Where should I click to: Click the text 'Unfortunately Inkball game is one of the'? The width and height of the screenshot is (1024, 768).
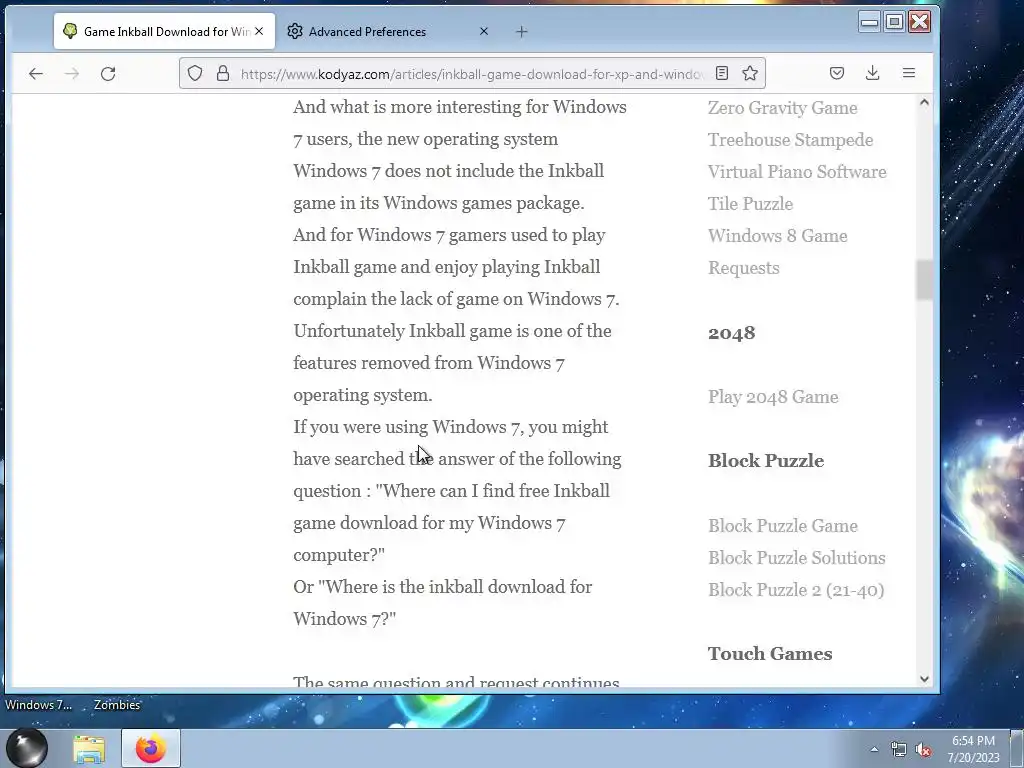[453, 331]
